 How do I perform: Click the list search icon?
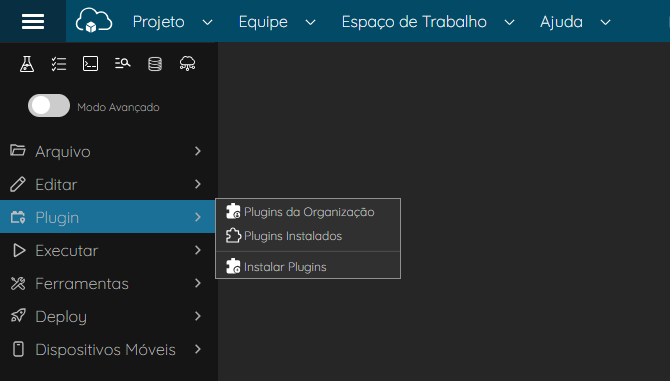tap(123, 64)
